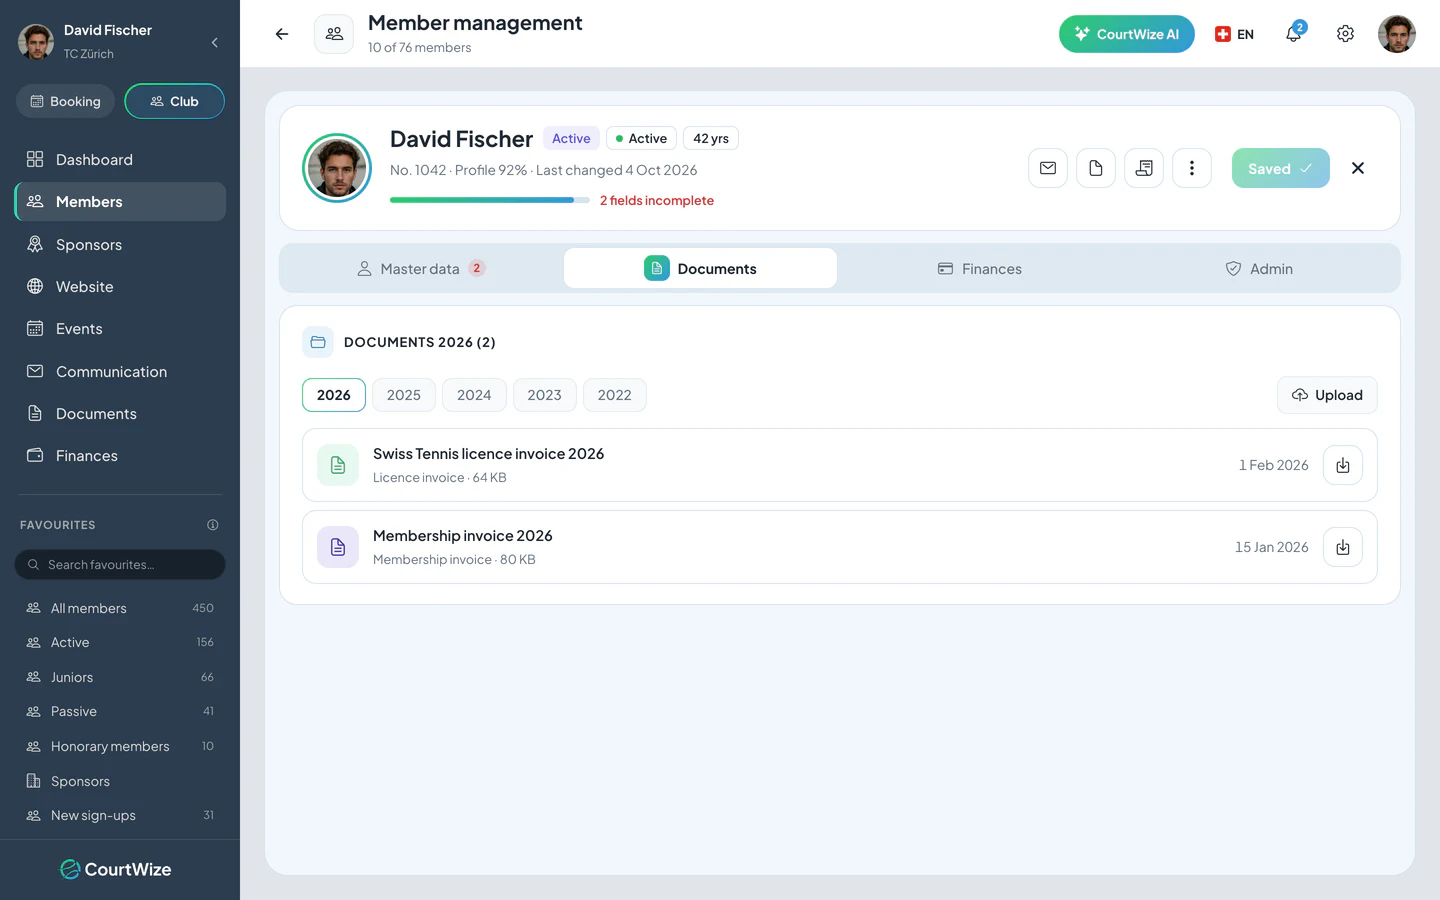Send email to member via envelope icon
The height and width of the screenshot is (900, 1440).
[x=1047, y=168]
